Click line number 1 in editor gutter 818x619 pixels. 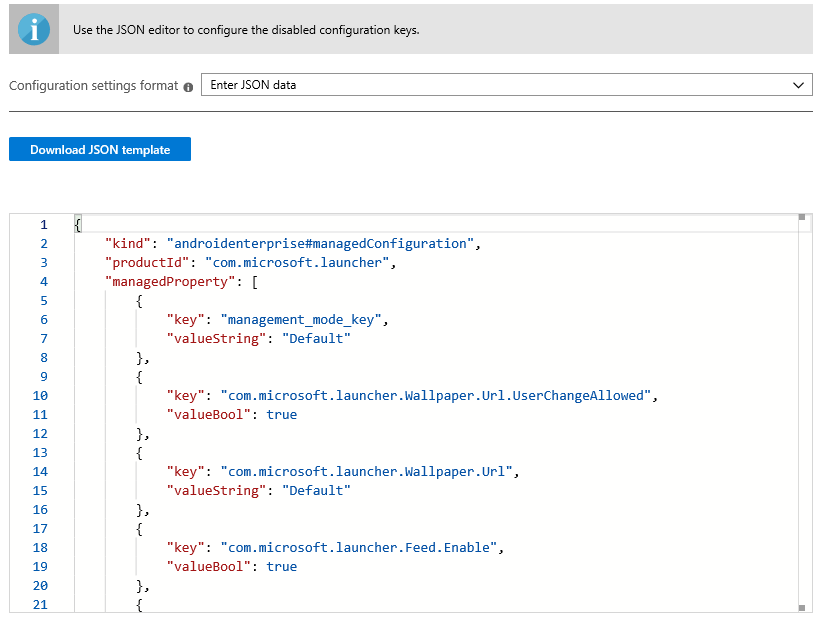click(x=43, y=225)
